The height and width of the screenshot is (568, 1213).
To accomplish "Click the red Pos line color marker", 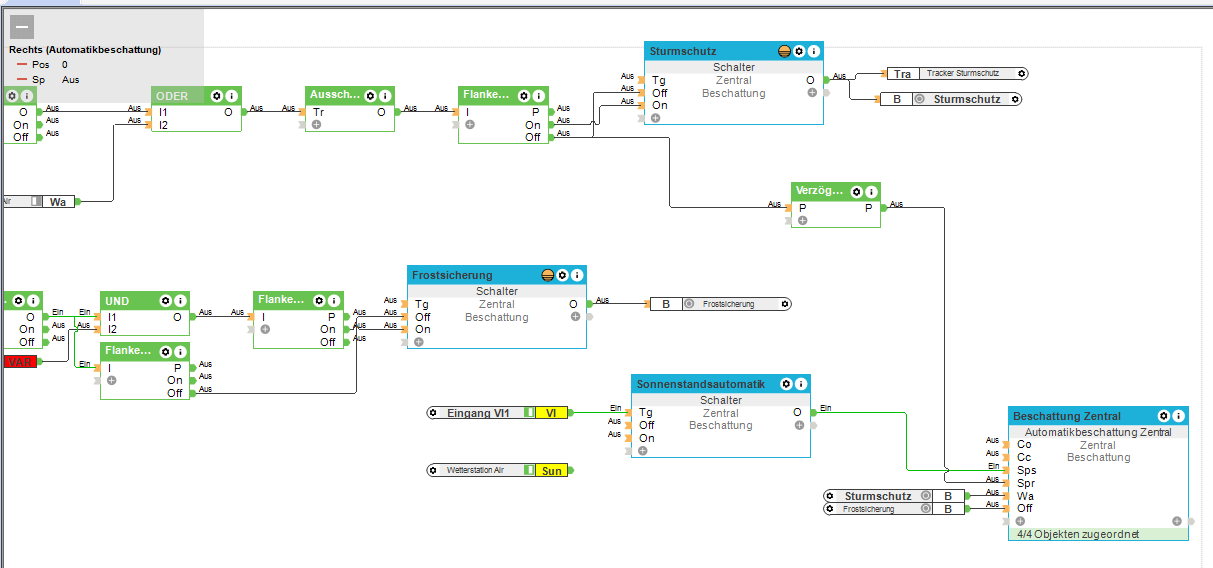I will tap(22, 64).
